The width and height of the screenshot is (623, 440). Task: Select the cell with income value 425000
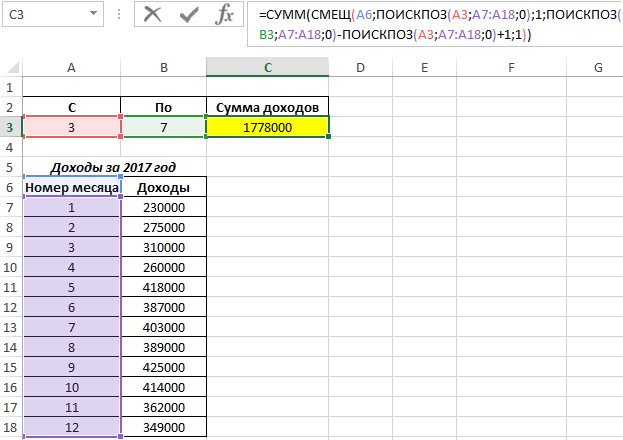coord(163,367)
